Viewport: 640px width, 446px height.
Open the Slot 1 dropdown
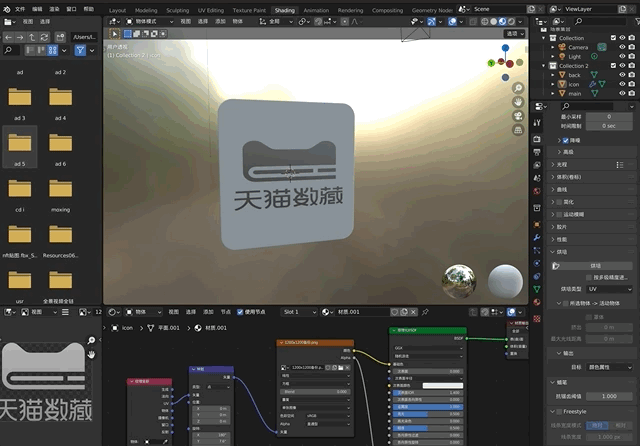pos(300,312)
